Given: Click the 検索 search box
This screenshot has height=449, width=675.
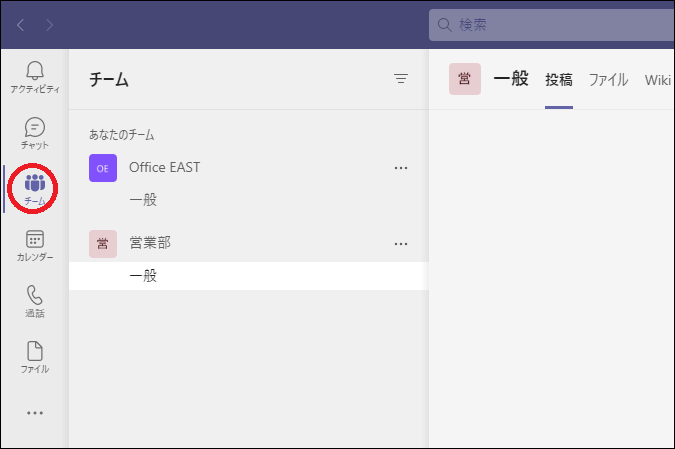Looking at the screenshot, I should point(550,24).
